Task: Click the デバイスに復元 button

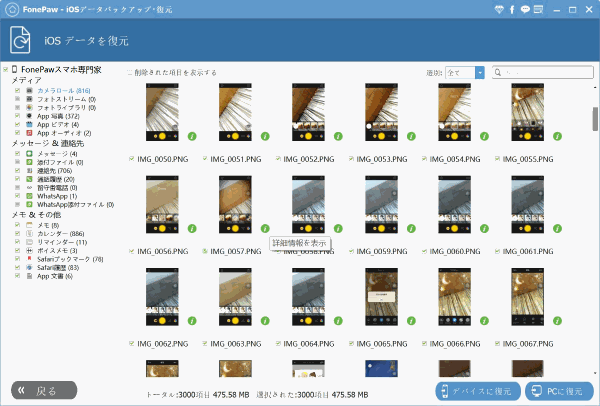Action: click(478, 391)
